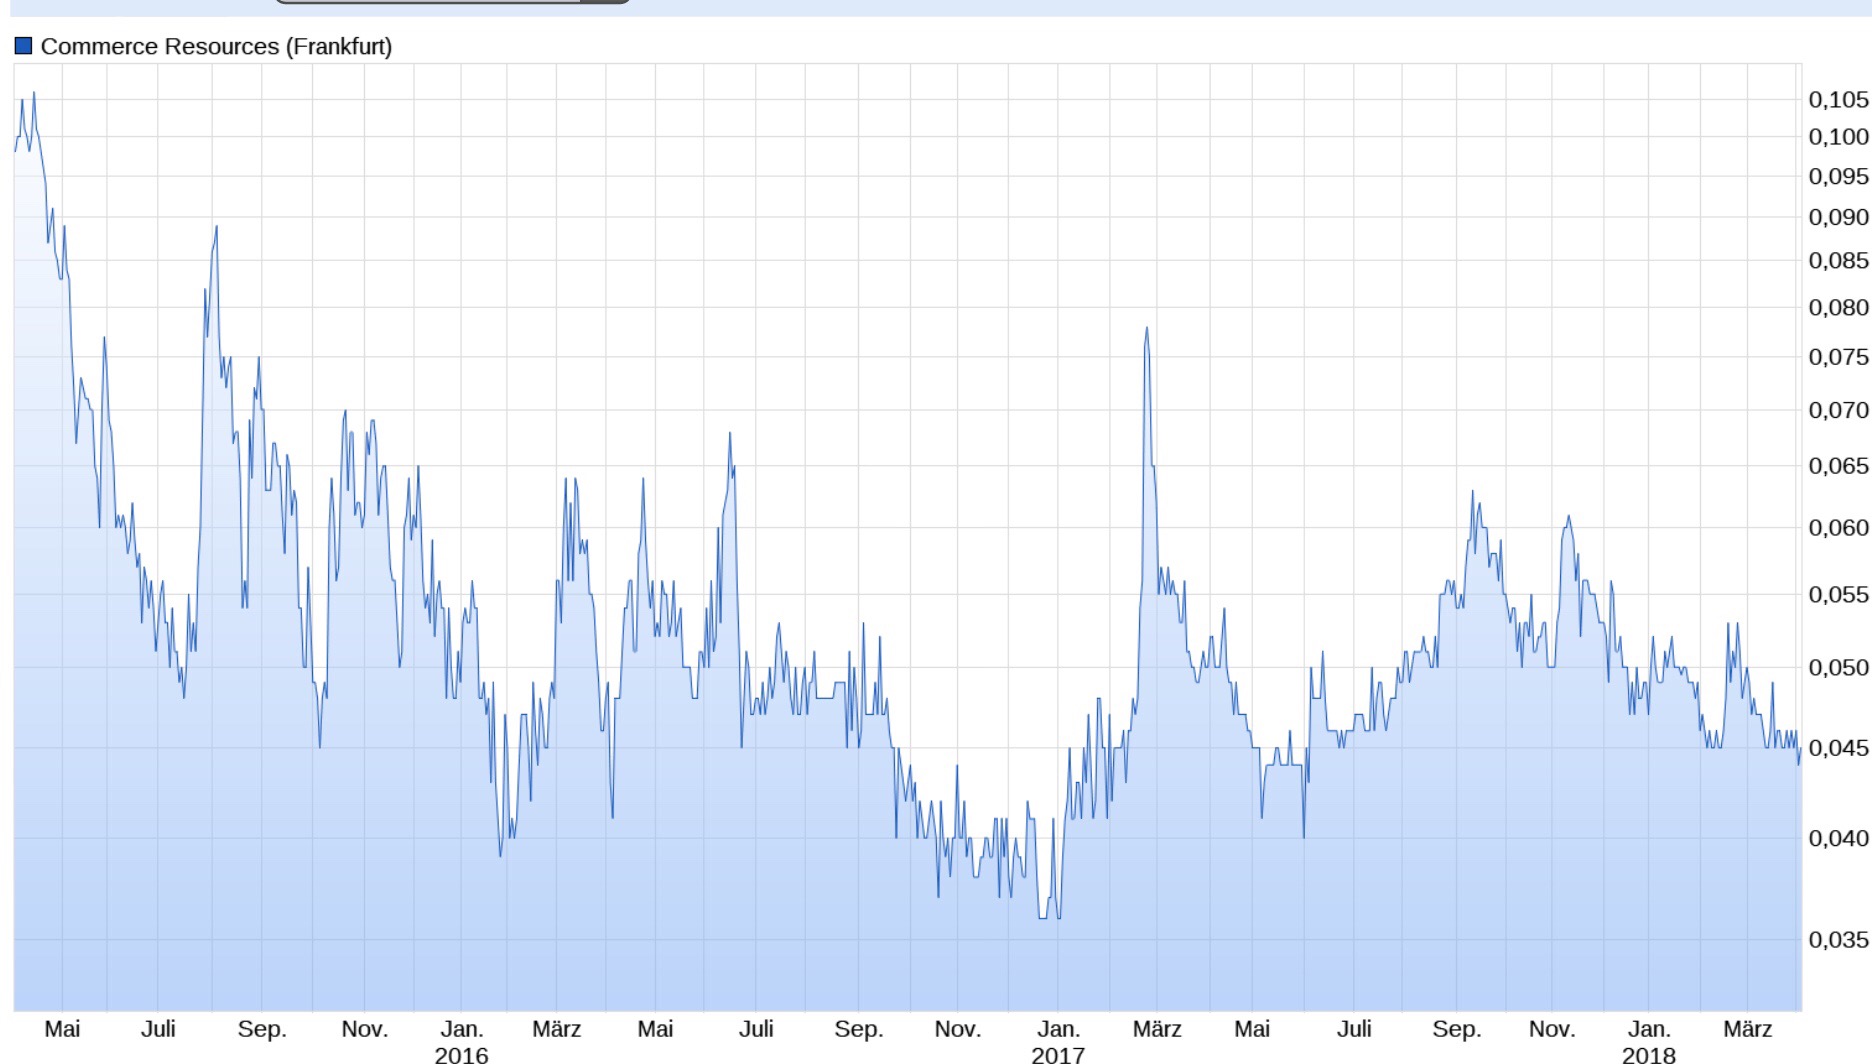The height and width of the screenshot is (1064, 1872).
Task: Click the highest peak at chart start
Action: (34, 94)
